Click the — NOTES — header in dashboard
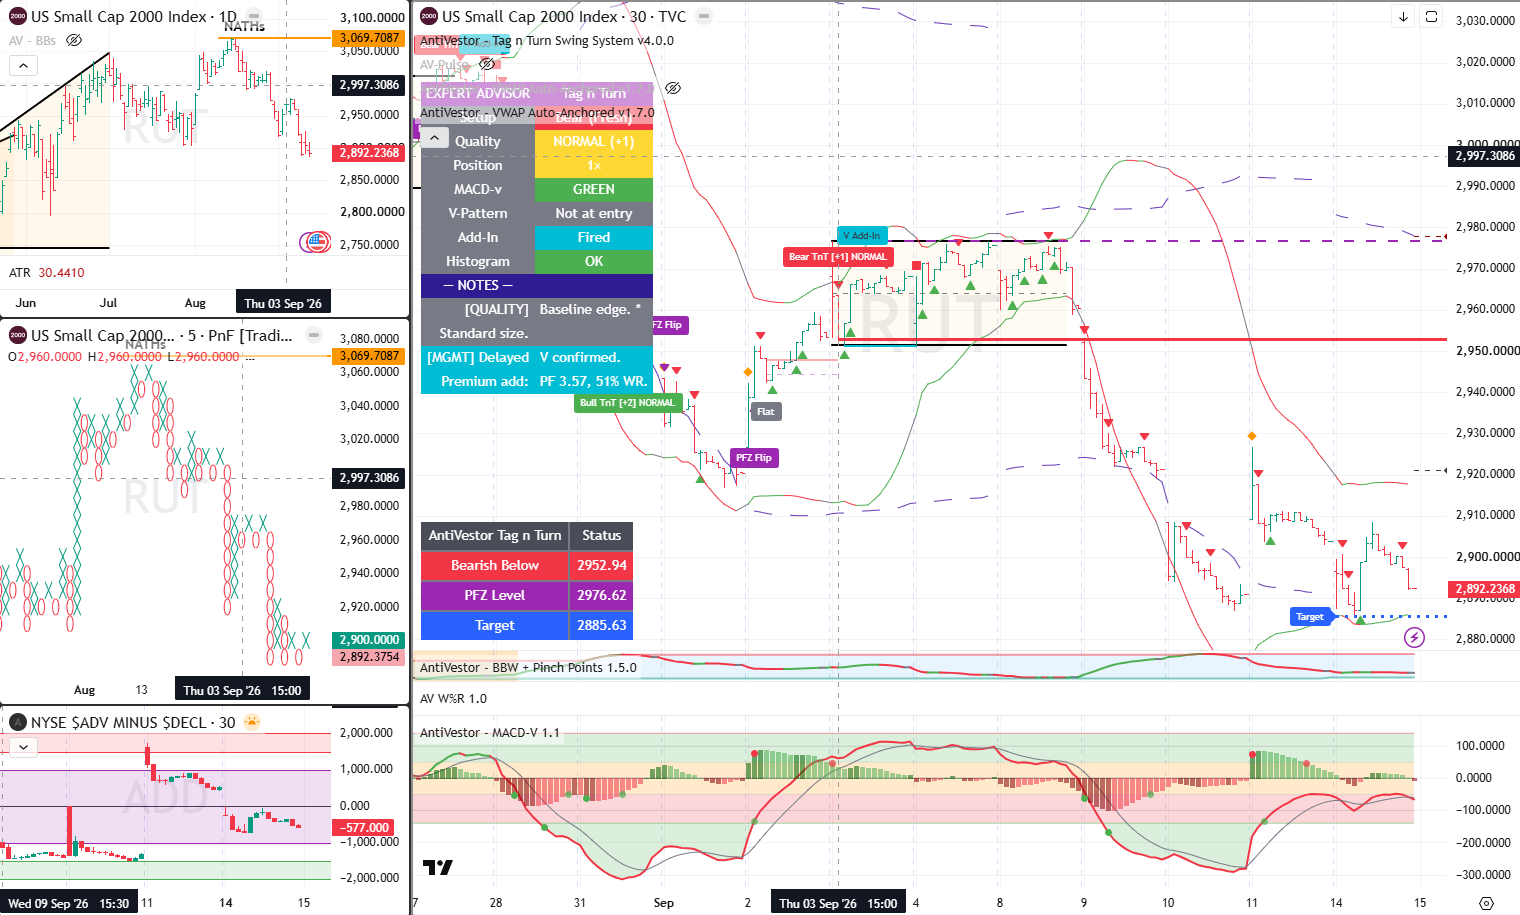Viewport: 1520px width, 915px height. (x=537, y=286)
